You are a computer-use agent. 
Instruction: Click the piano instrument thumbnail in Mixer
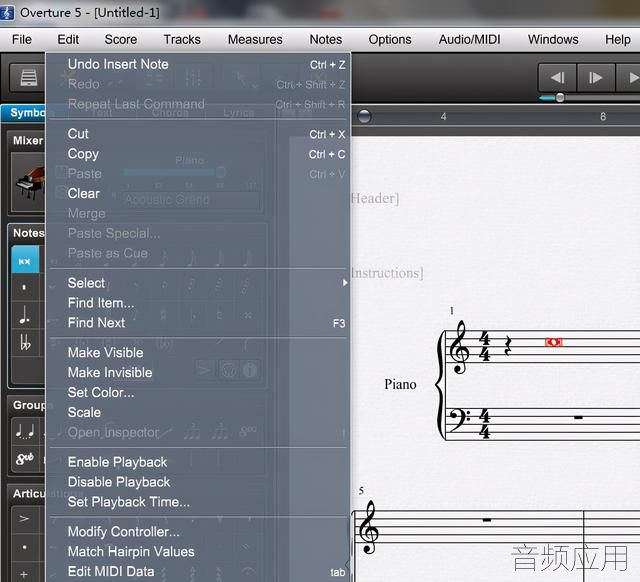point(29,182)
